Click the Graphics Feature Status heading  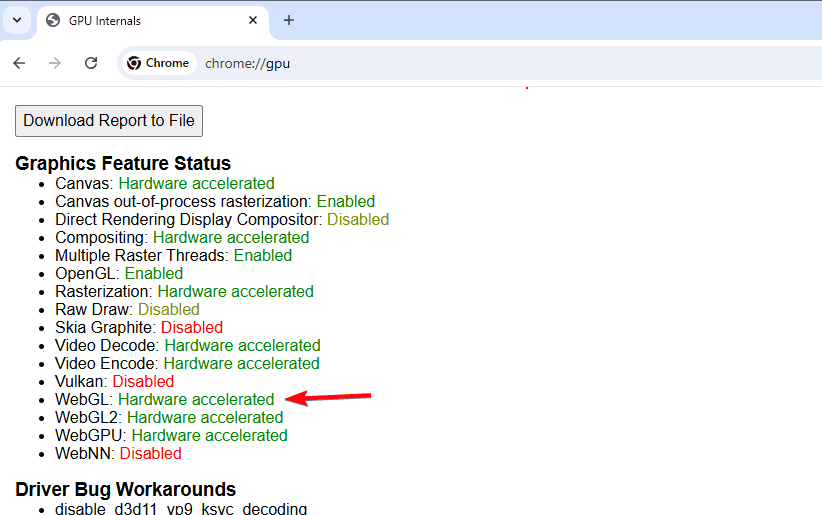click(123, 164)
